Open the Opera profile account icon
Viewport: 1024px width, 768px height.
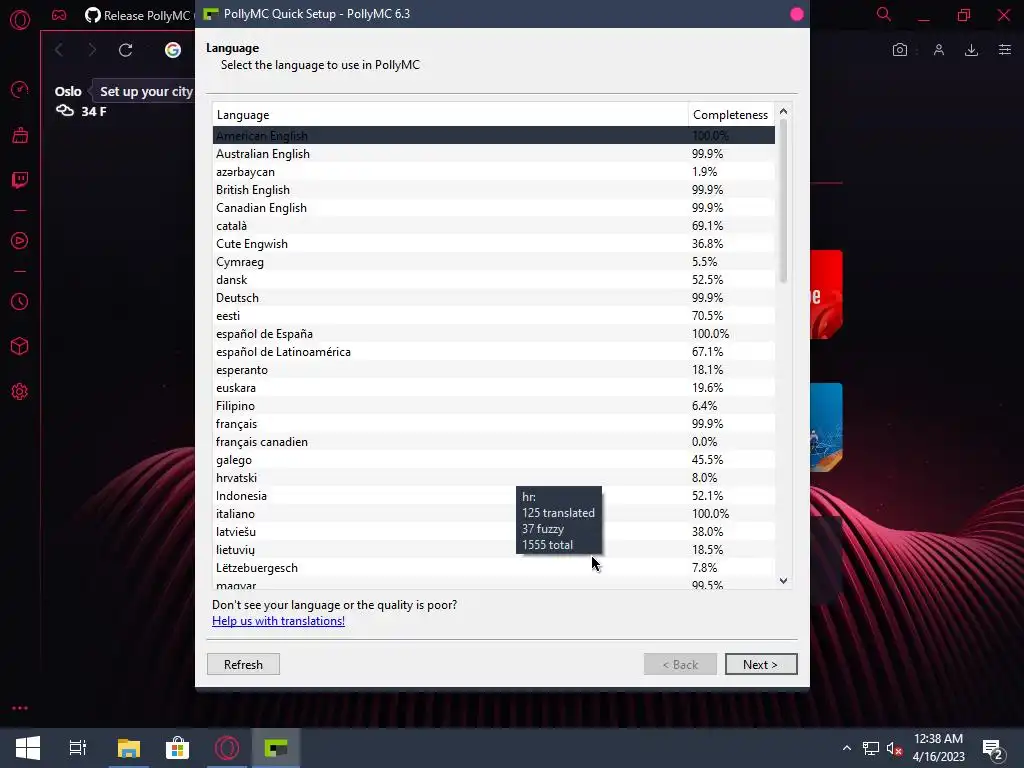click(x=939, y=50)
